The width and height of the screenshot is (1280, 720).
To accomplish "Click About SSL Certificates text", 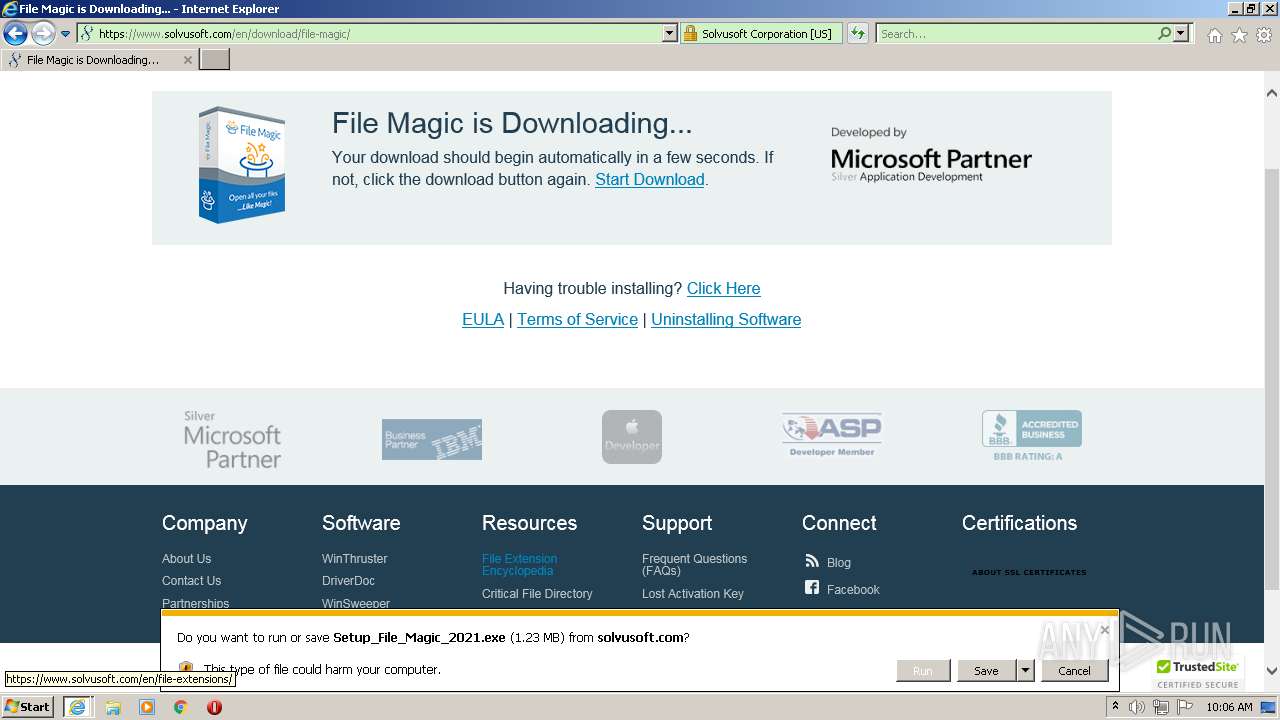I will 1029,573.
